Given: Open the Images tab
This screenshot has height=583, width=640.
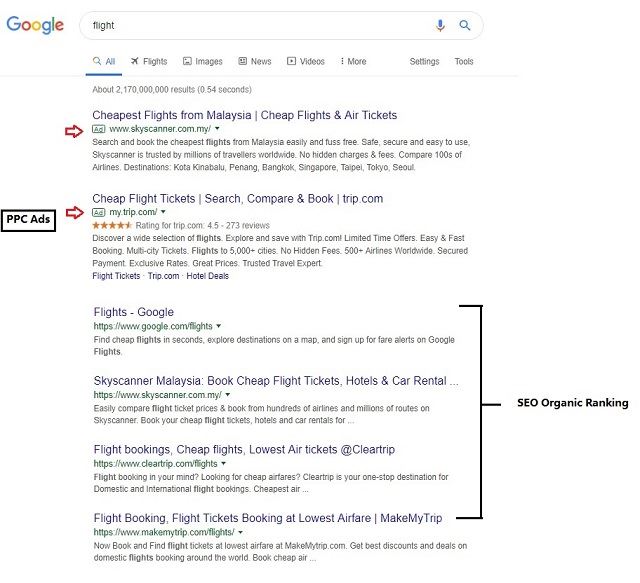Looking at the screenshot, I should pyautogui.click(x=203, y=61).
